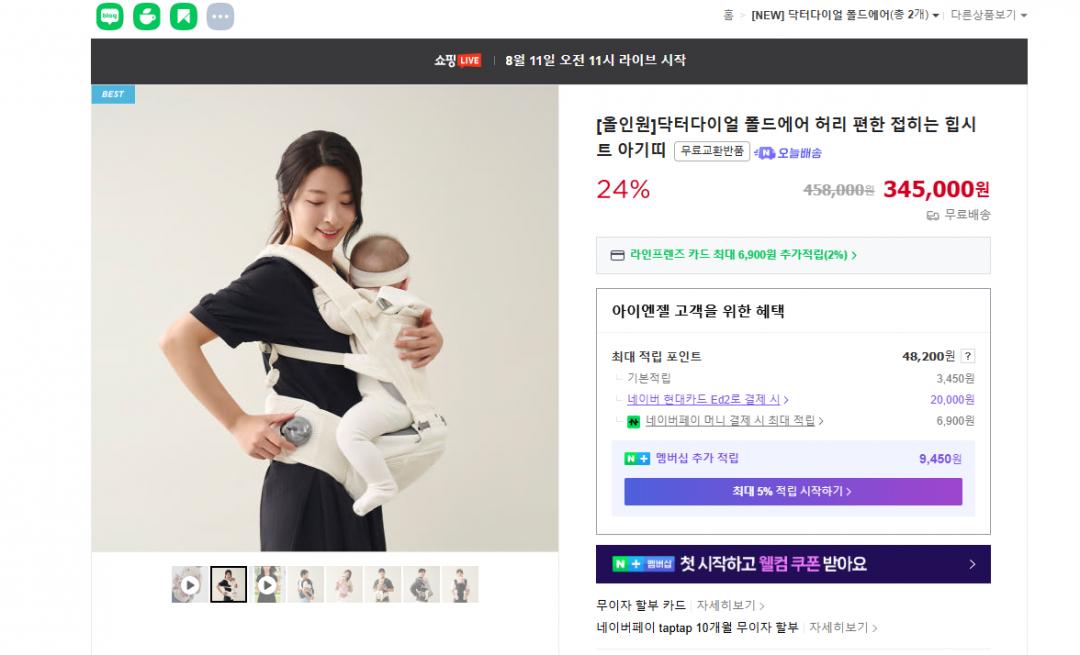Click the 홈 breadcrumb link
Viewport: 1080px width, 655px height.
728,15
